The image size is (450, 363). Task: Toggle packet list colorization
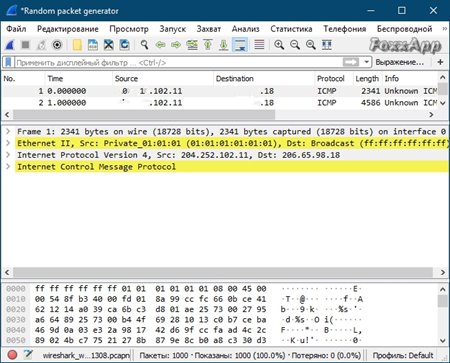259,45
